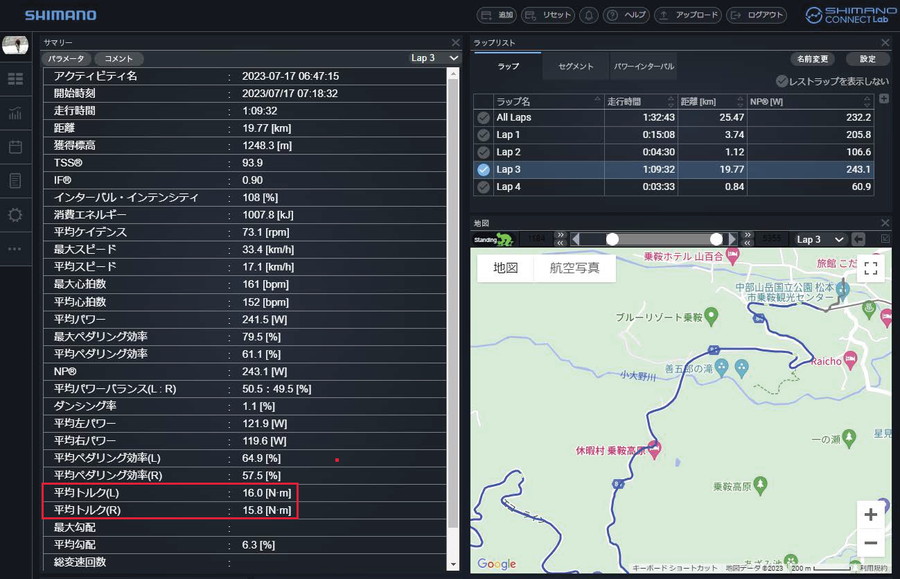Open the analysis chart icon in sidebar
The height and width of the screenshot is (579, 900).
[15, 113]
